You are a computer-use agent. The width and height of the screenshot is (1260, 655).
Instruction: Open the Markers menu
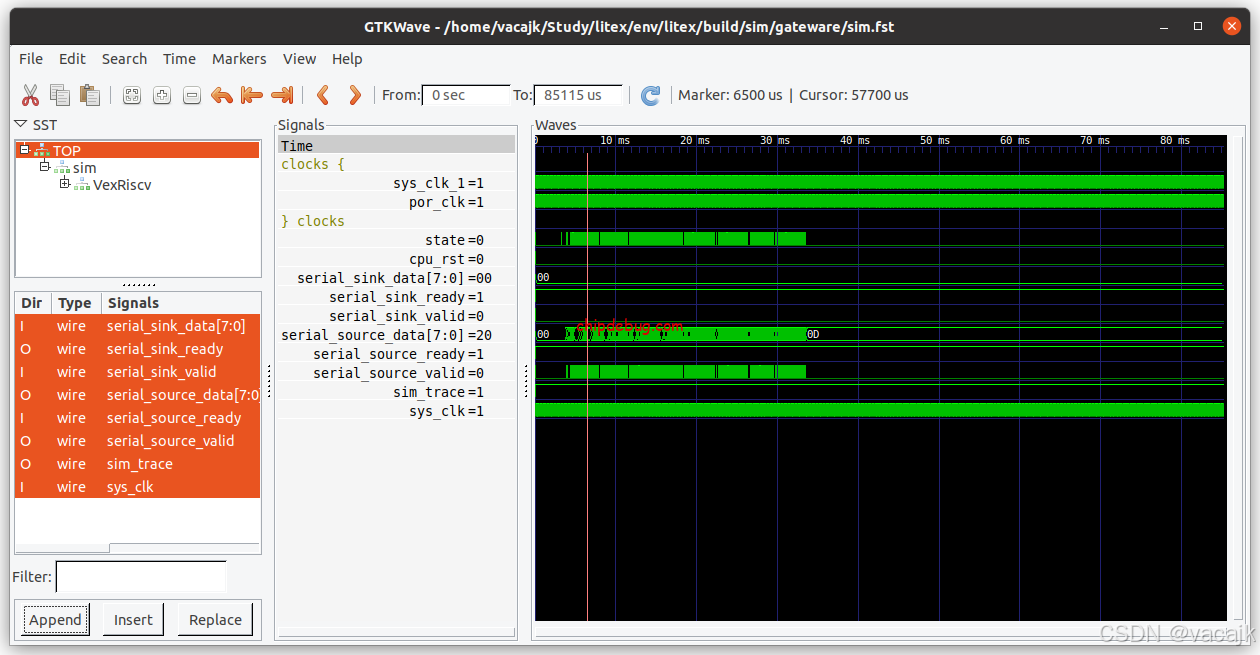239,59
